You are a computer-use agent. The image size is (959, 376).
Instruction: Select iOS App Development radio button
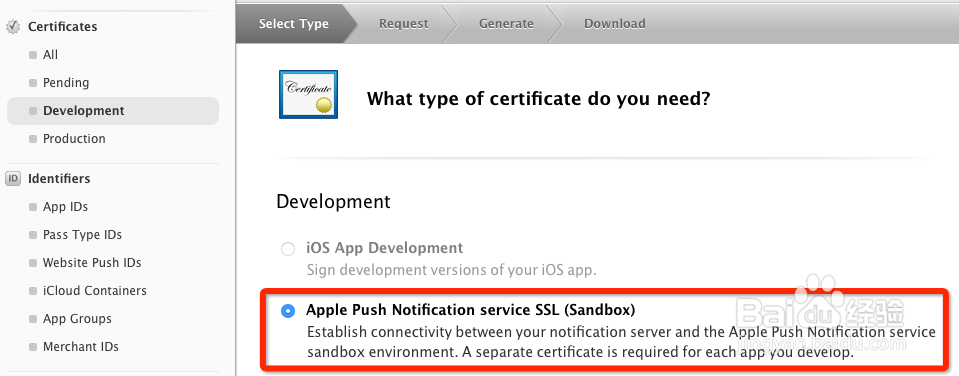point(287,249)
